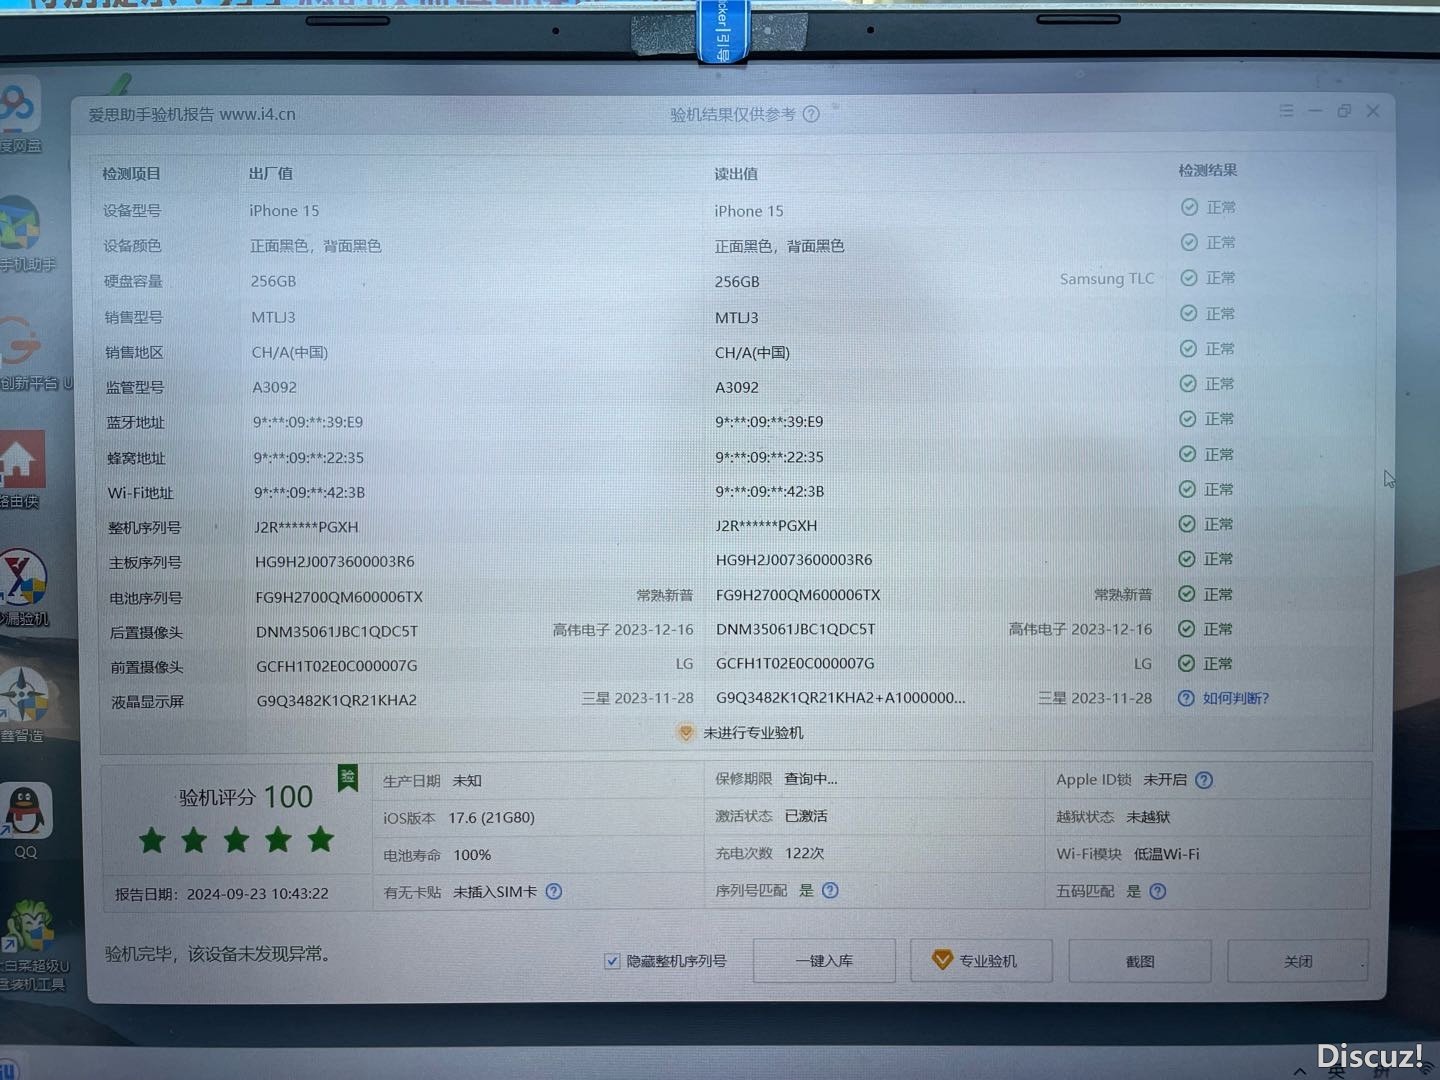This screenshot has height=1080, width=1440.
Task: Select the 爱思助手验机报告 www.i4.cn title
Action: (192, 114)
